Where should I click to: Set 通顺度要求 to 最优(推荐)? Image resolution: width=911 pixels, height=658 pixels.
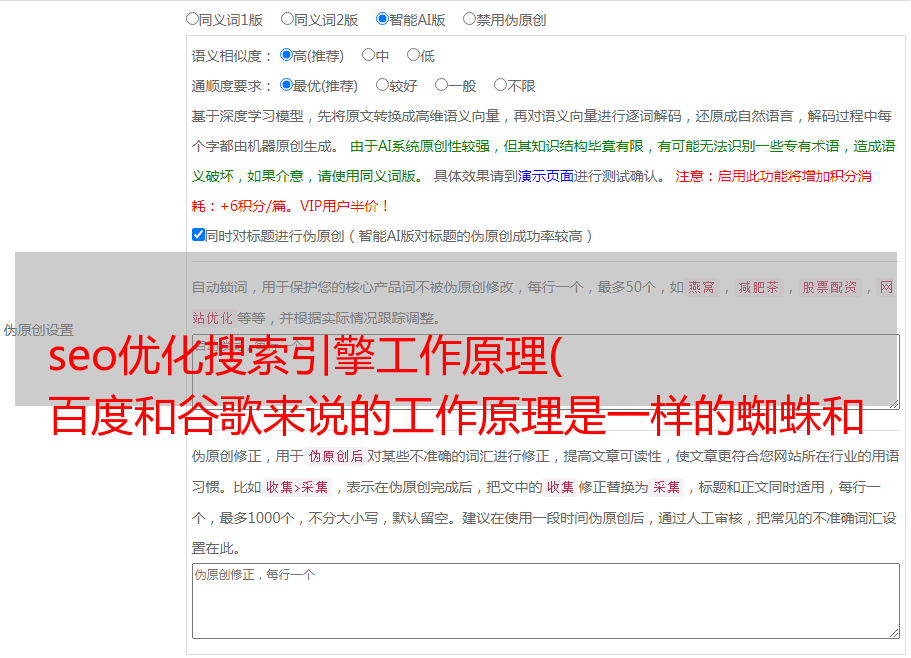(286, 85)
